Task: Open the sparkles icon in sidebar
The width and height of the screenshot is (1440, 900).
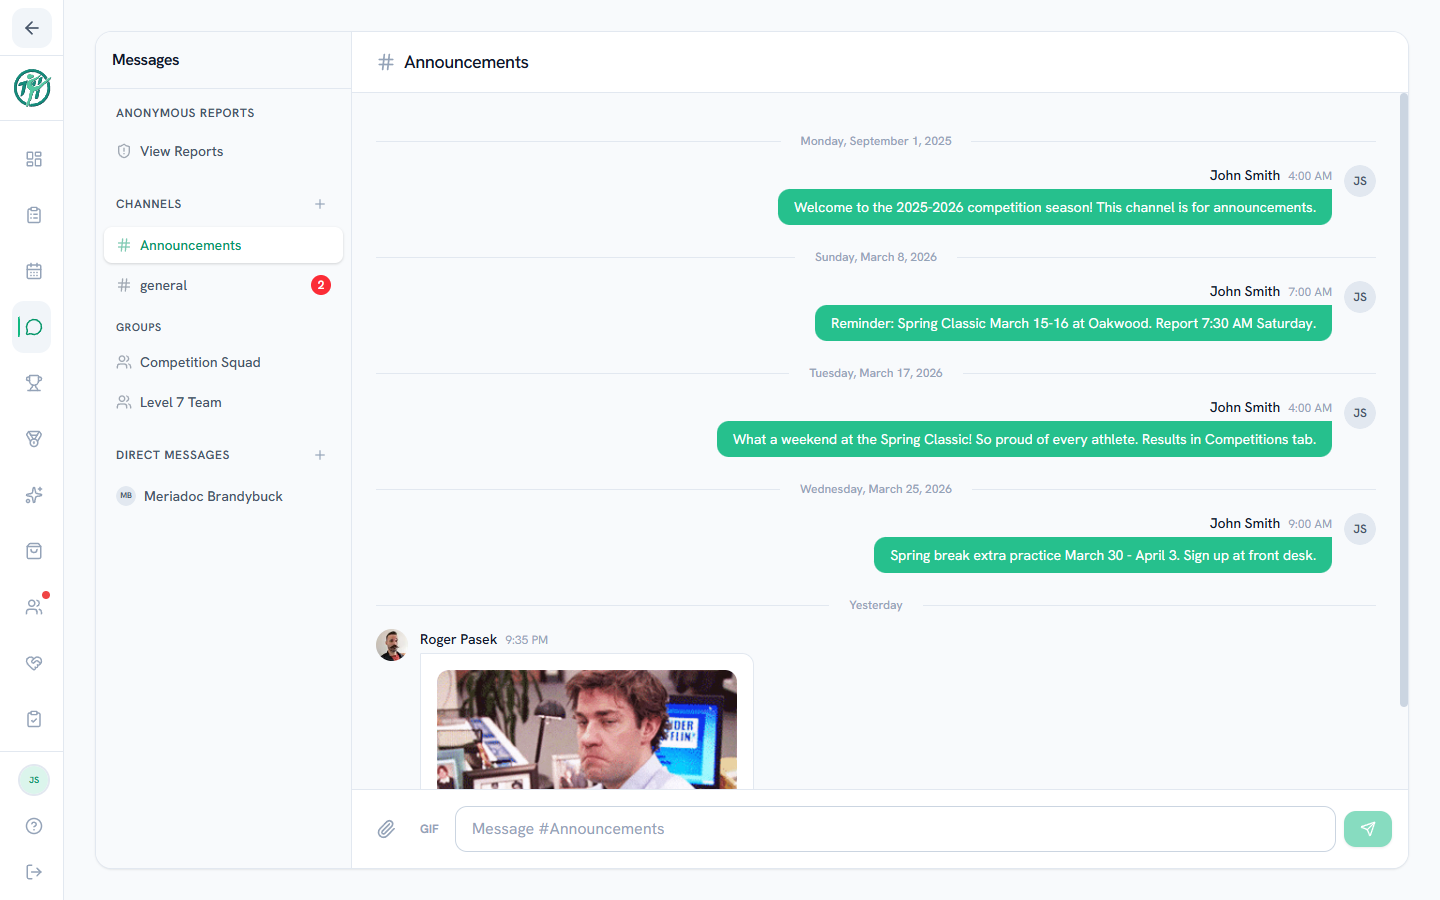Action: point(34,495)
